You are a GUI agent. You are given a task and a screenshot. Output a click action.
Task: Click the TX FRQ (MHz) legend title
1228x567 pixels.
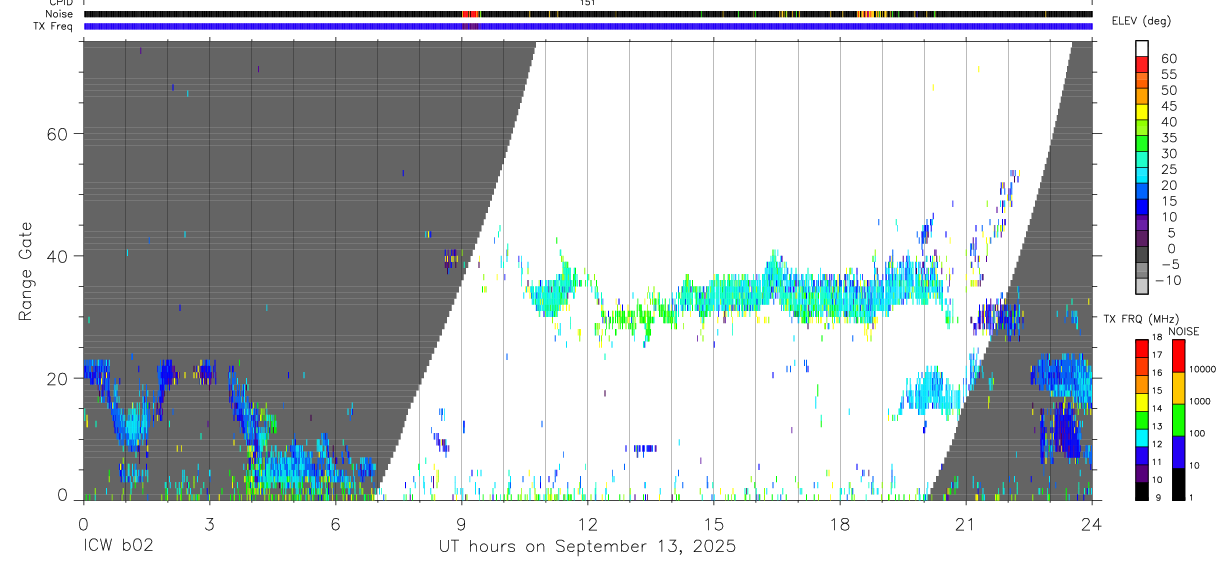tap(1139, 319)
